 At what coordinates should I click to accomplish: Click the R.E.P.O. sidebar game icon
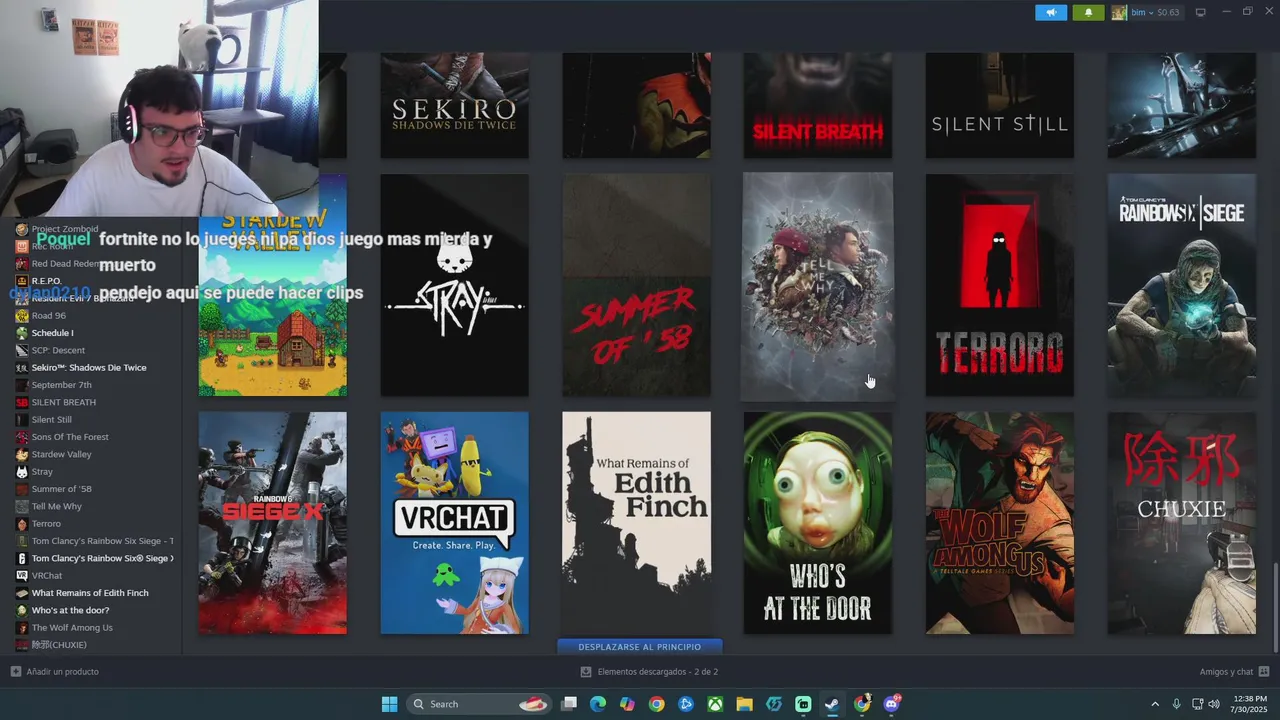22,281
